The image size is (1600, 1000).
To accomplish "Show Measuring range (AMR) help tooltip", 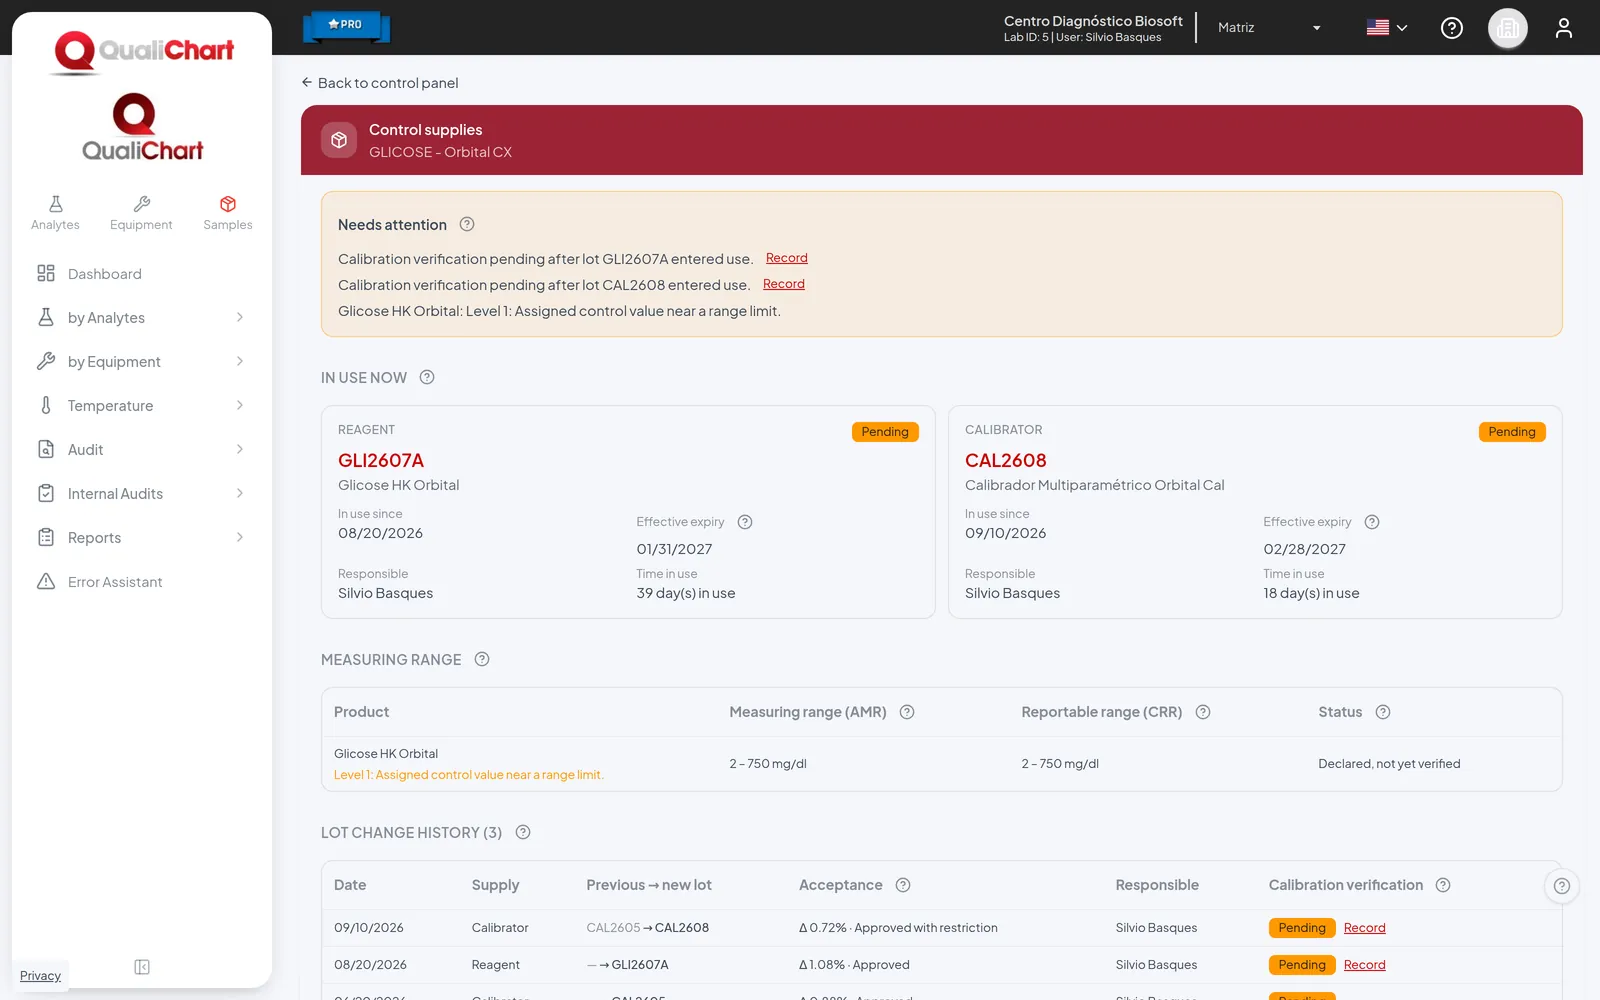I will coord(907,712).
